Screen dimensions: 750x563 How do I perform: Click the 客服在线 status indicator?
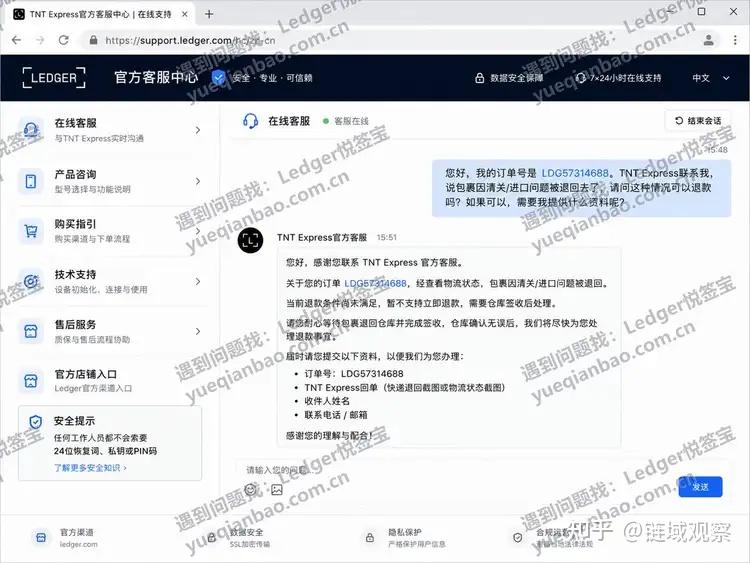346,121
